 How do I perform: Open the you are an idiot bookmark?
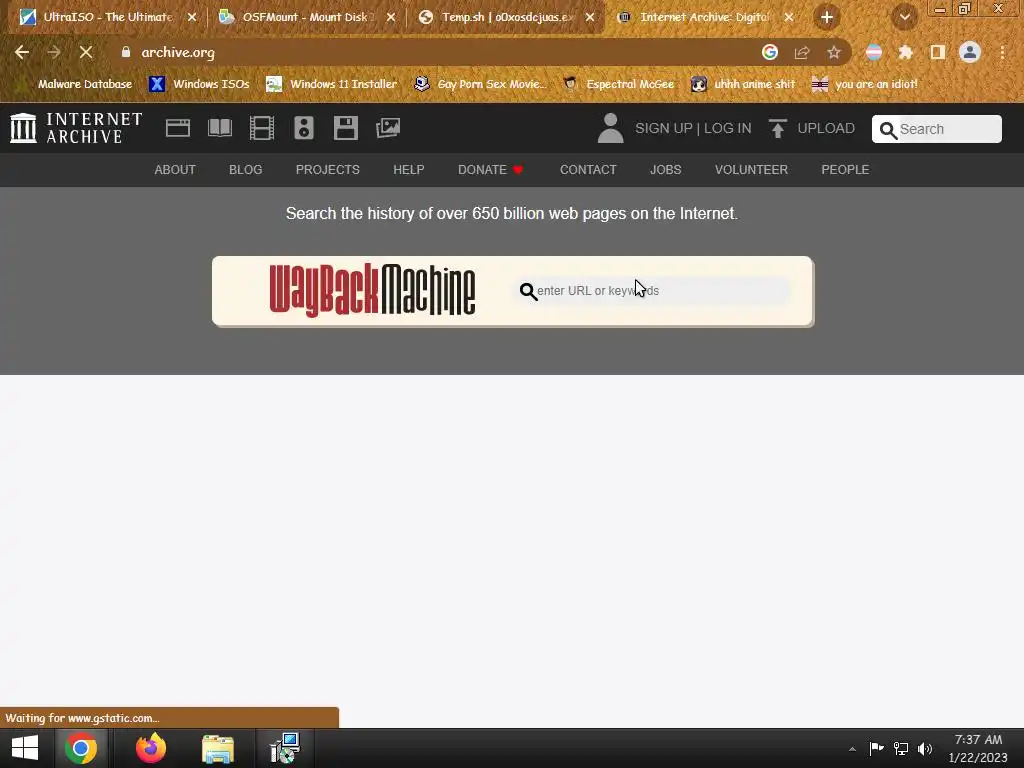coord(865,84)
